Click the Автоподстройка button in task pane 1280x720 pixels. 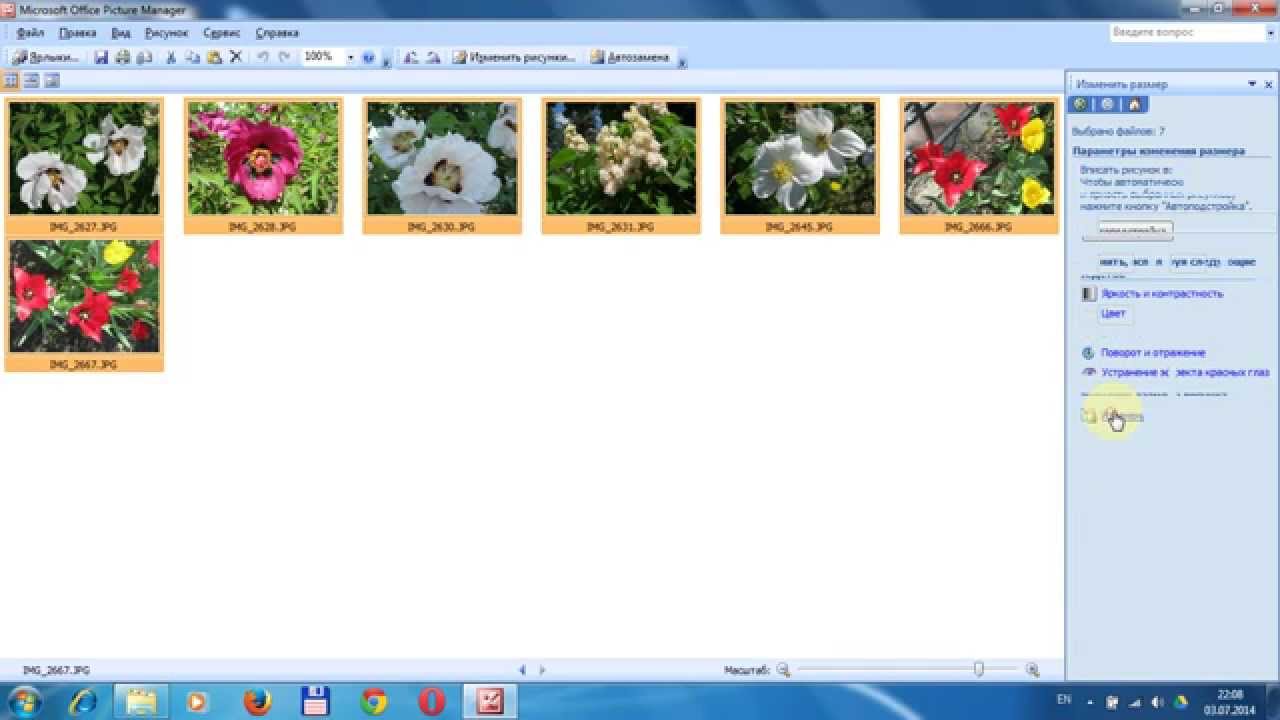pyautogui.click(x=1128, y=231)
